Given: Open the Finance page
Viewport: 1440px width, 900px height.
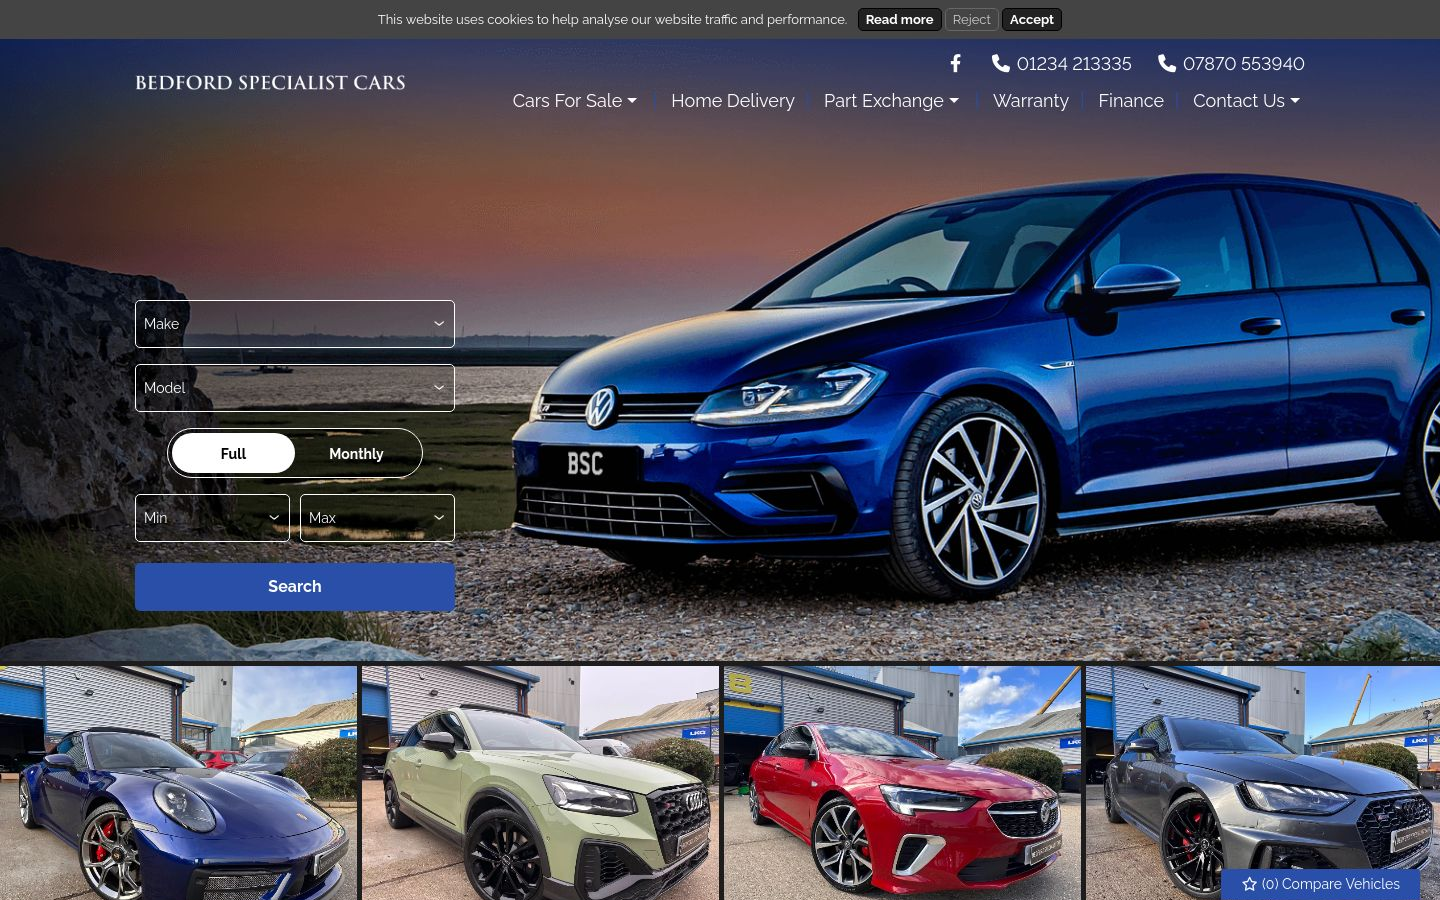Looking at the screenshot, I should pos(1131,101).
